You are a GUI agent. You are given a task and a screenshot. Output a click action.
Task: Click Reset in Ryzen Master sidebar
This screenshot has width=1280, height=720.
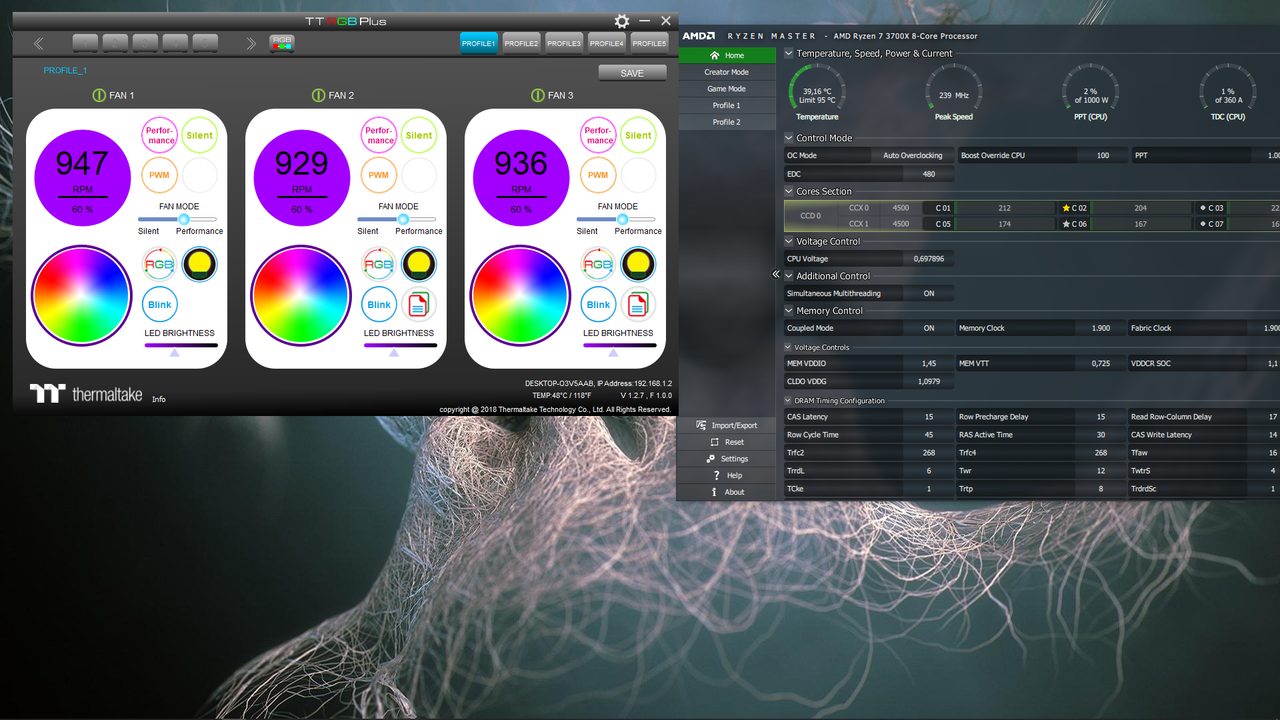pyautogui.click(x=727, y=442)
